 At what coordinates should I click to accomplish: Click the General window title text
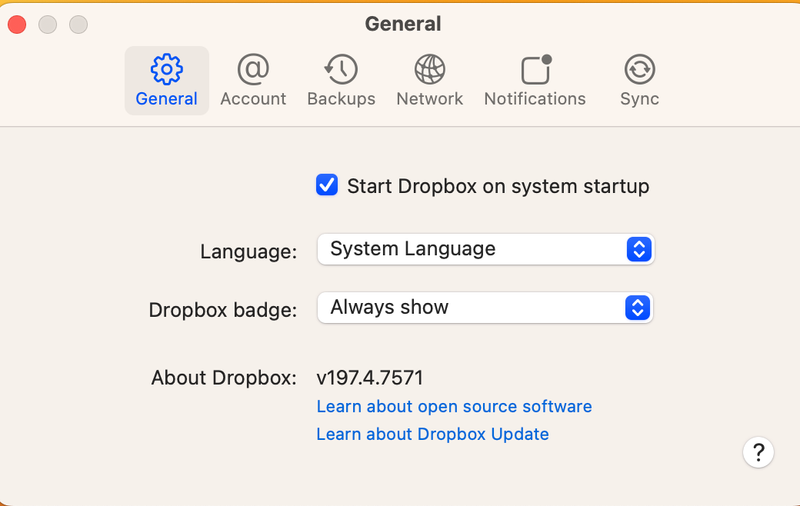coord(403,24)
